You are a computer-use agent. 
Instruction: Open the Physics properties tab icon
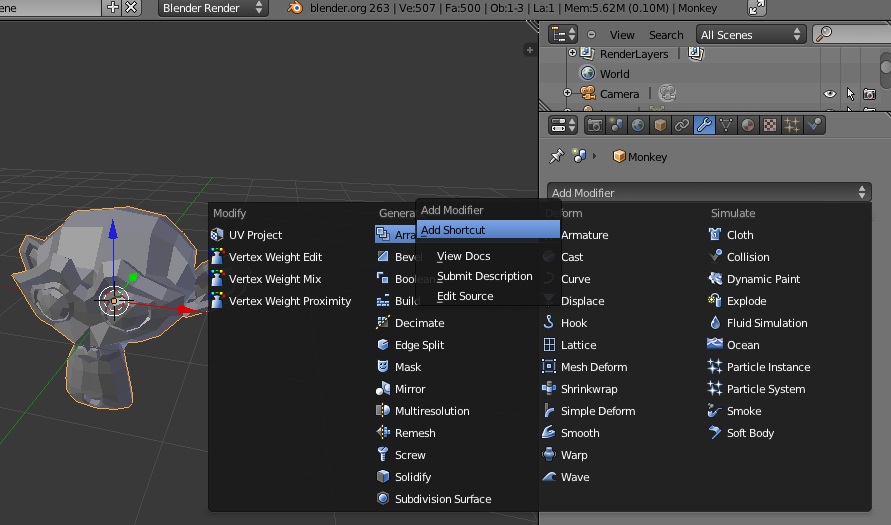point(814,125)
